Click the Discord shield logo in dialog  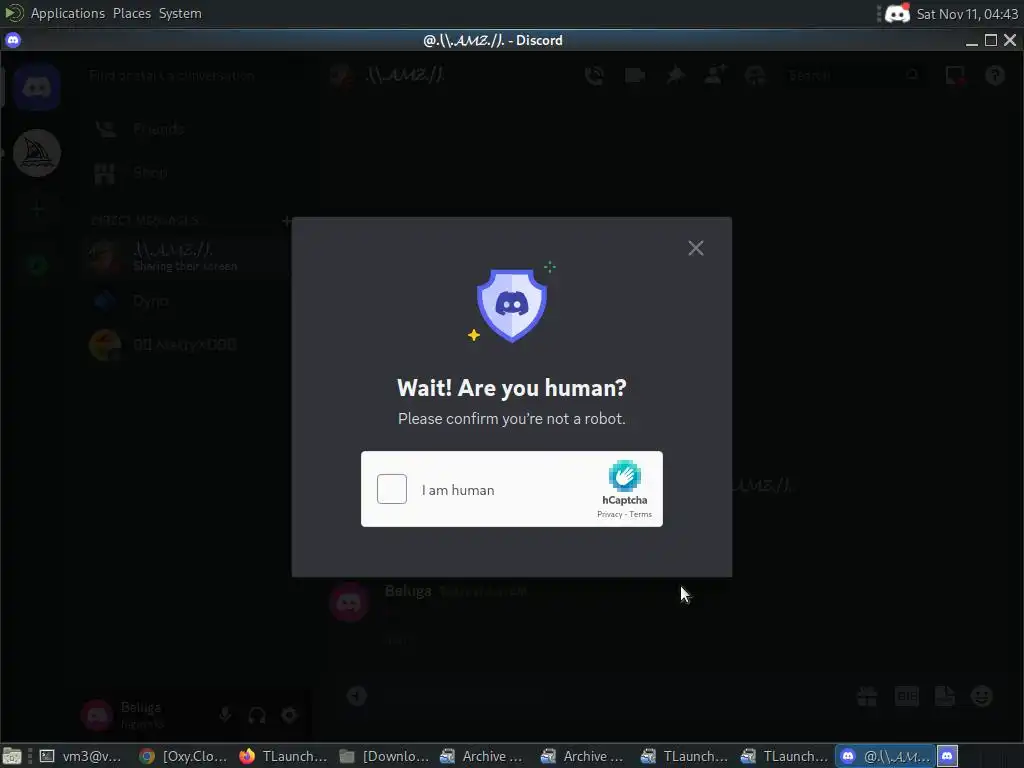click(x=512, y=305)
